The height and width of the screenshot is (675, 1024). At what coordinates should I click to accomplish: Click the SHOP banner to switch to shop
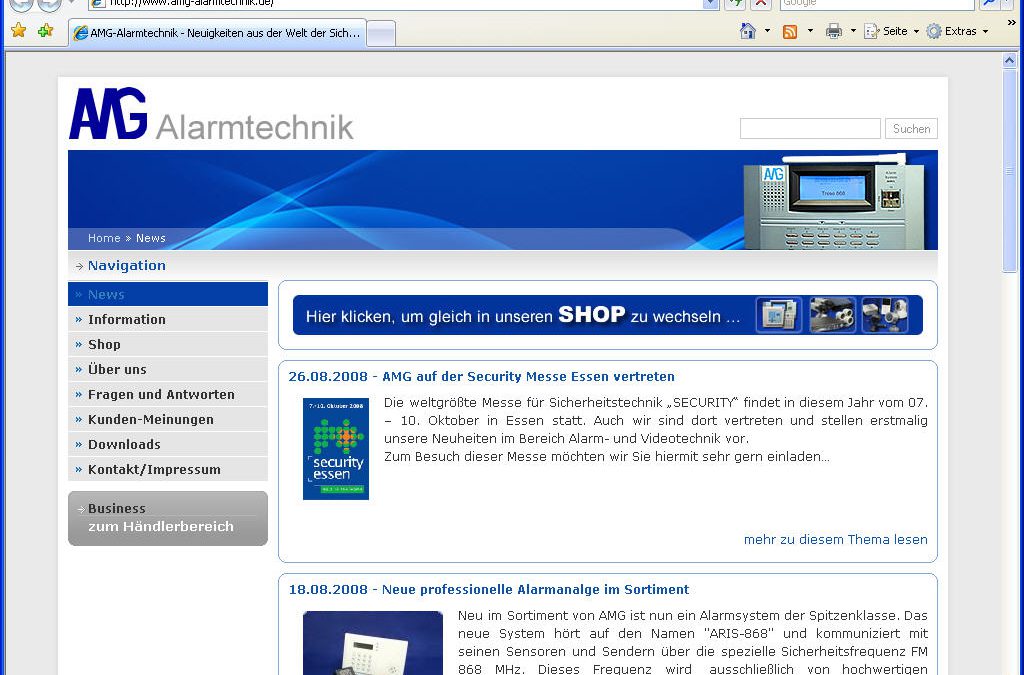(x=607, y=315)
